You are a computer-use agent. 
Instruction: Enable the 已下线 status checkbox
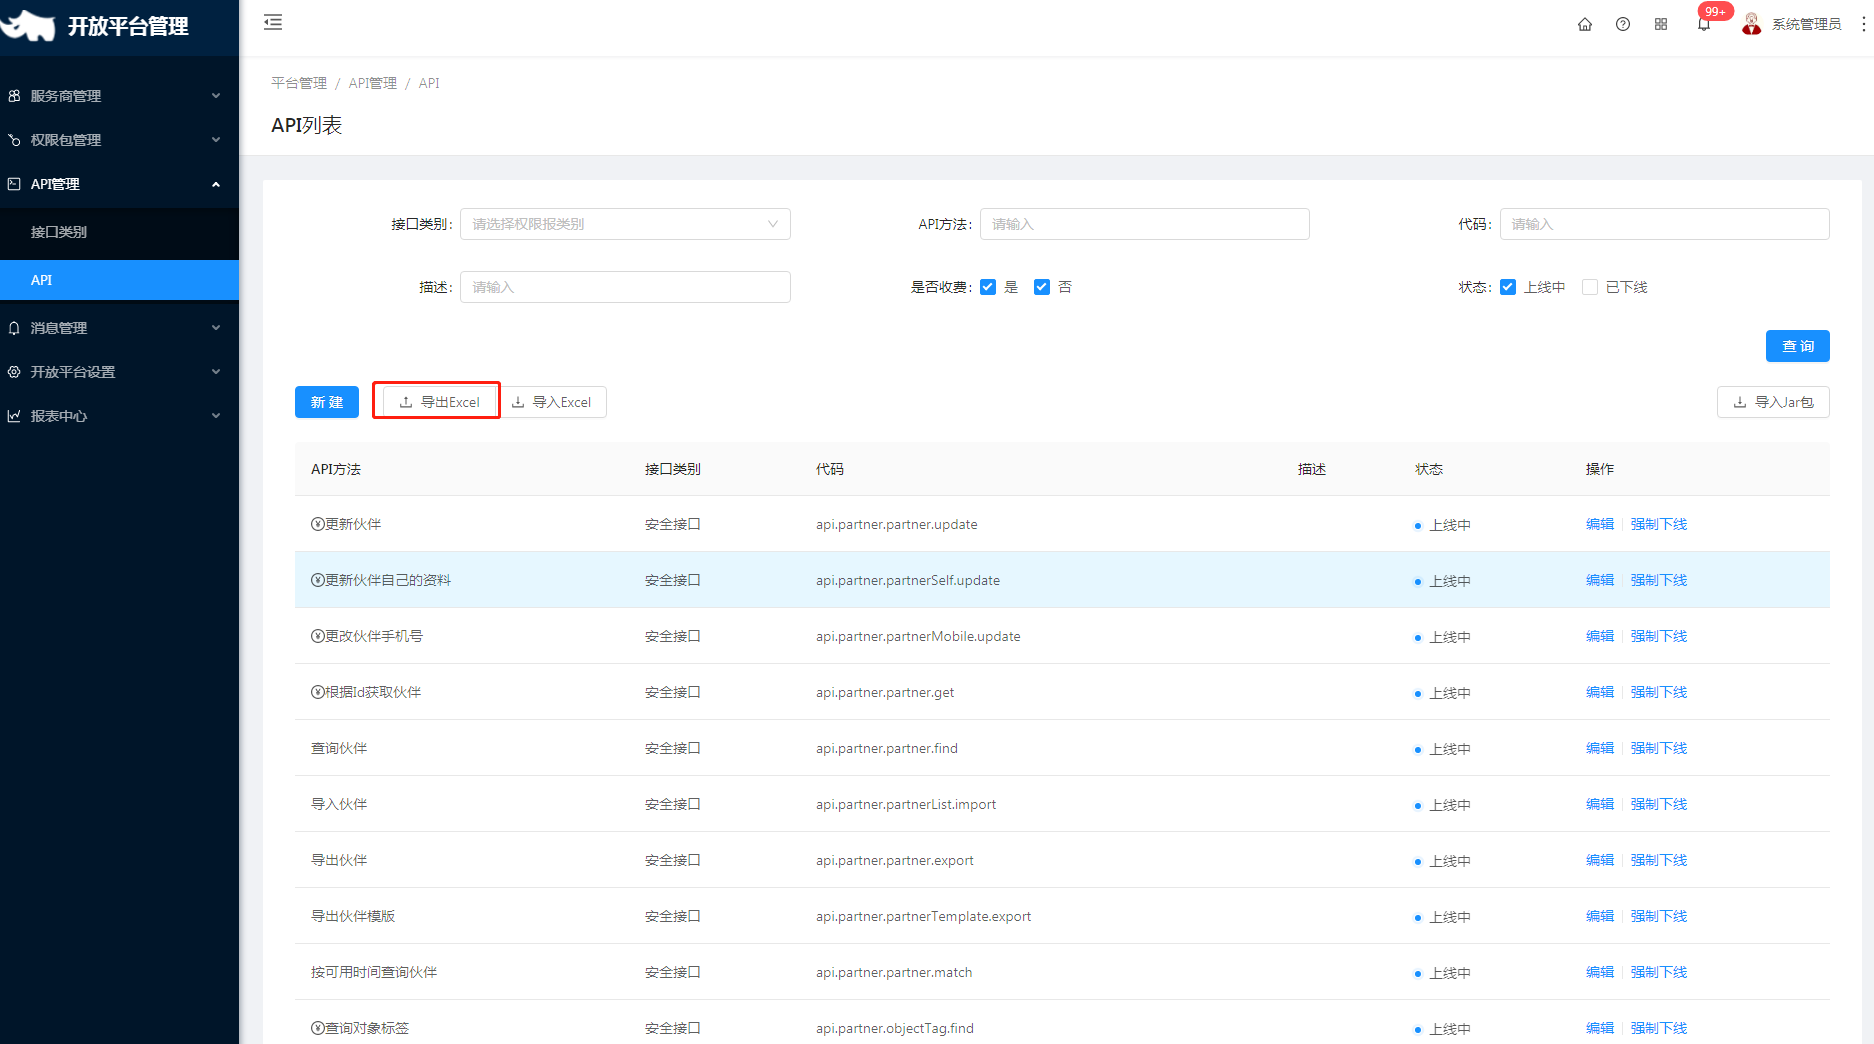(x=1590, y=287)
